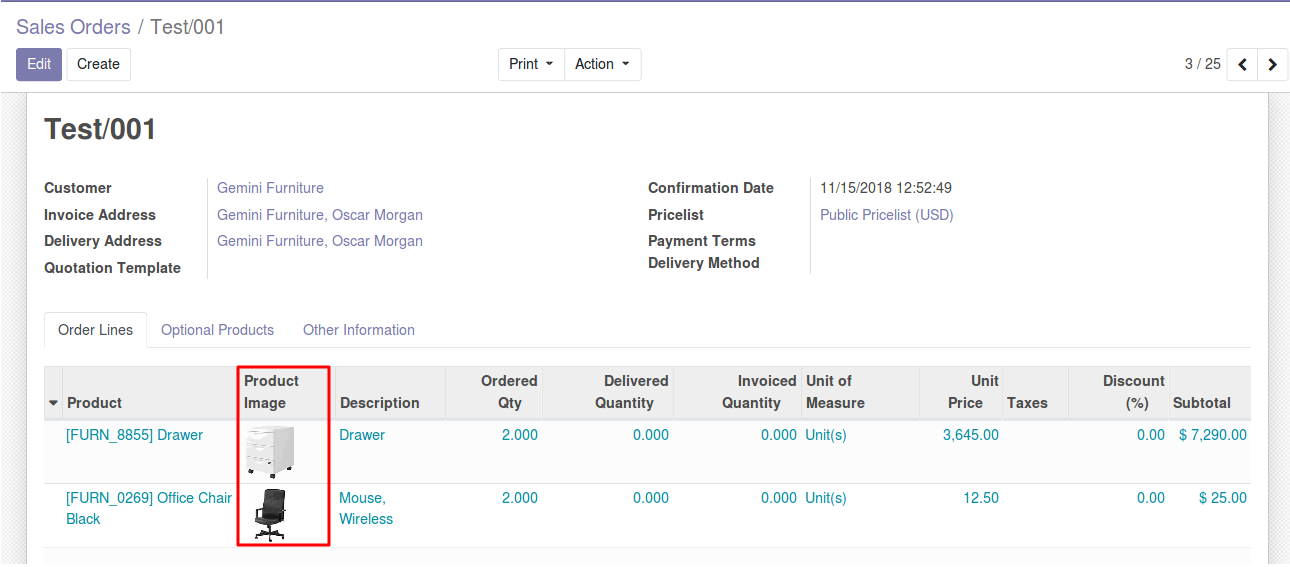Expand the column options caret in table header
1290x567 pixels.
53,403
